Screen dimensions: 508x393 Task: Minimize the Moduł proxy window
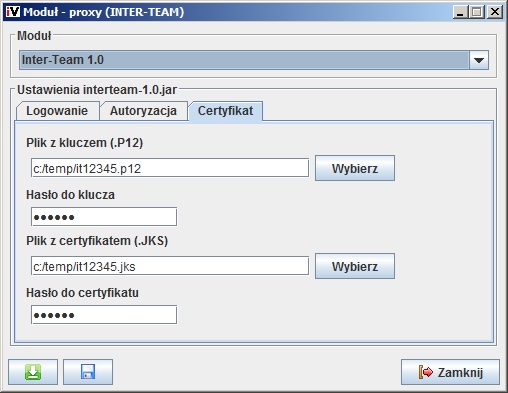pyautogui.click(x=460, y=12)
